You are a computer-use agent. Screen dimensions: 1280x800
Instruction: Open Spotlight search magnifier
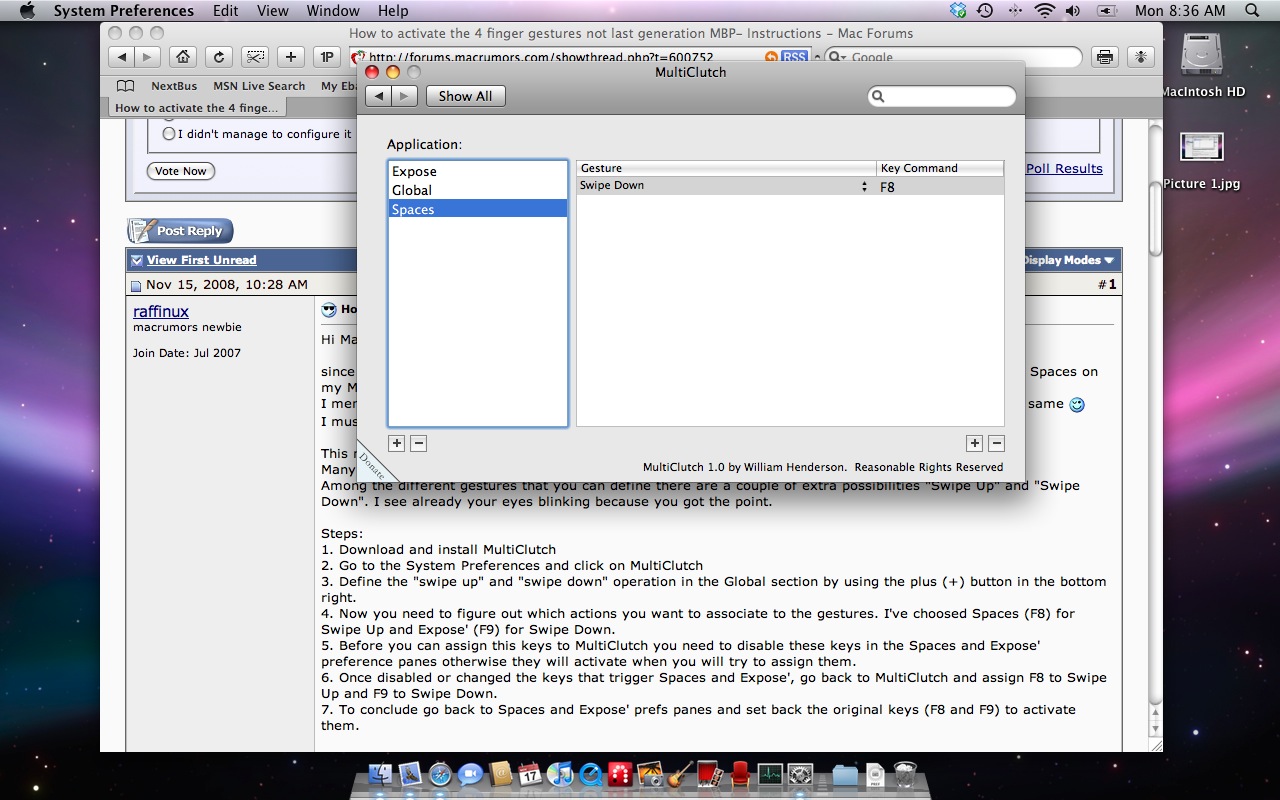click(1254, 11)
